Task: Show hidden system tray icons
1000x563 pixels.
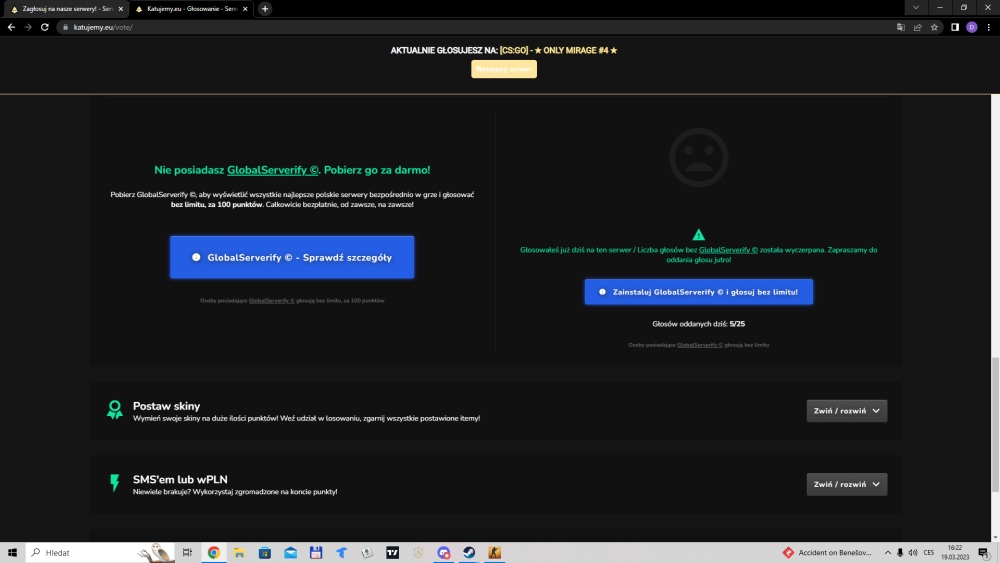Action: [x=887, y=553]
